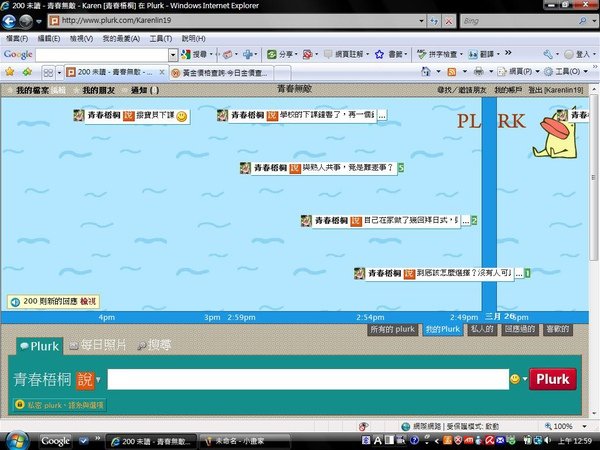Go back with the browser Back arrow

tap(9, 21)
